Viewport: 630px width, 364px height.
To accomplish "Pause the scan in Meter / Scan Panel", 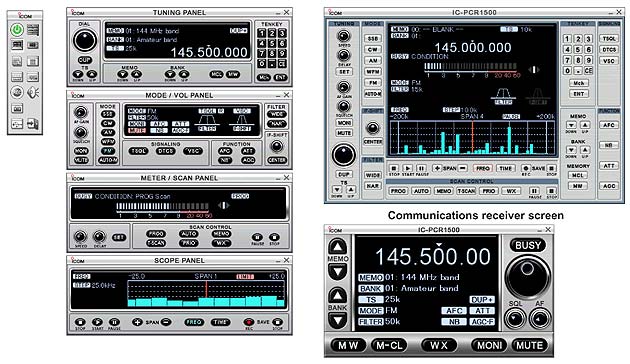I will pos(257,237).
